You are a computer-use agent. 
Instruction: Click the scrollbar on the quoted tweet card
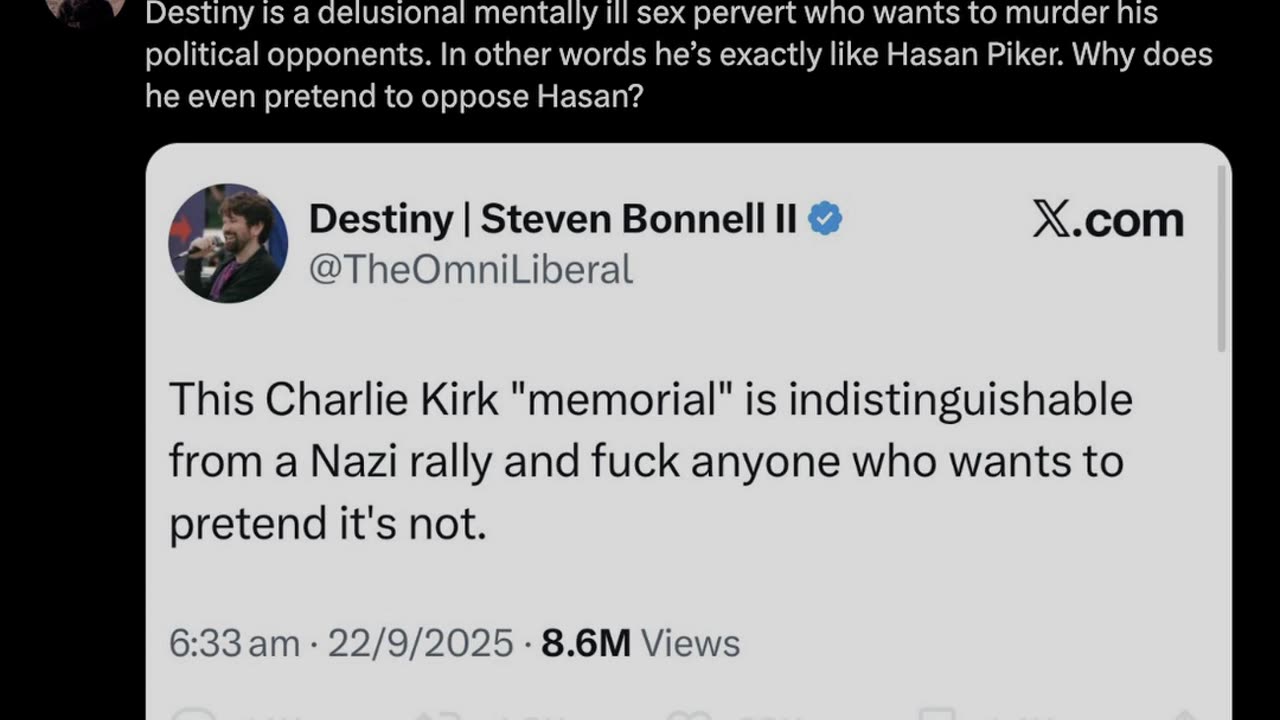pos(1221,260)
